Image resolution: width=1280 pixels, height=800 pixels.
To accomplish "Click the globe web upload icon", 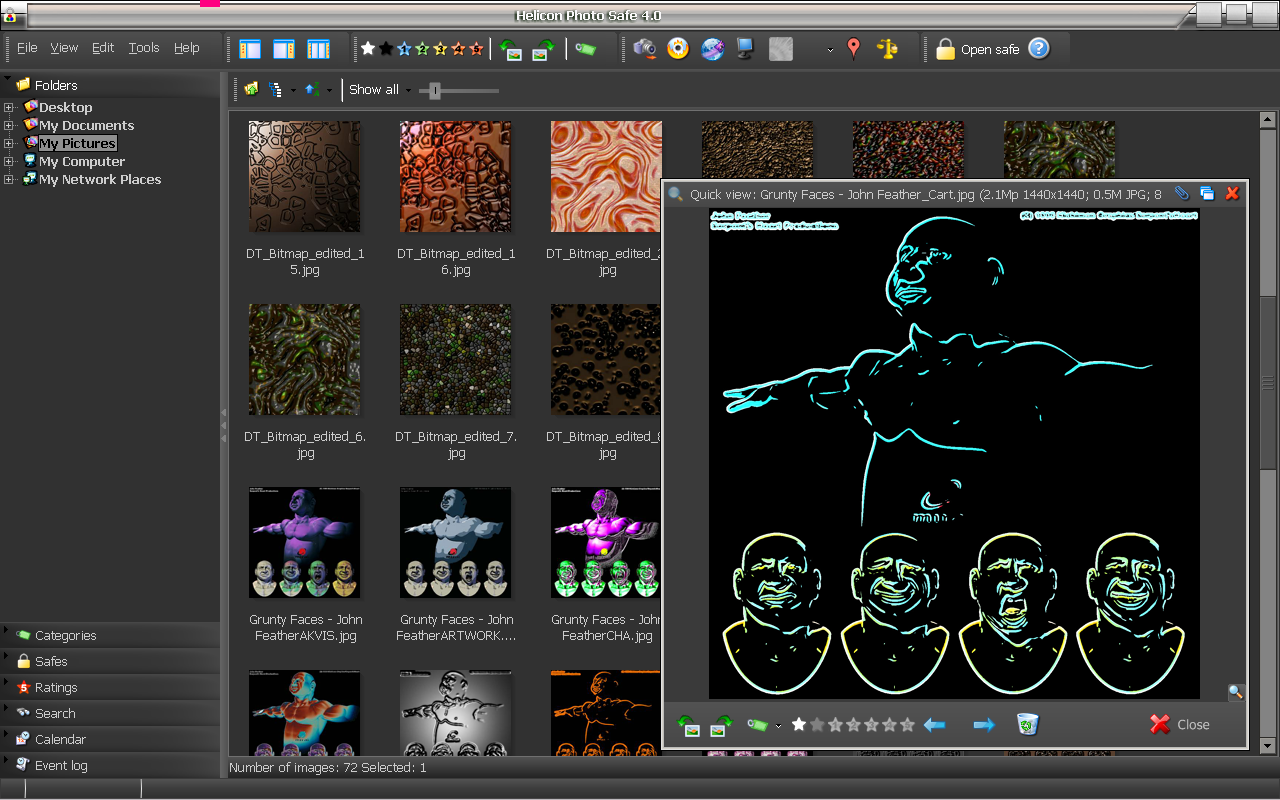I will 712,48.
